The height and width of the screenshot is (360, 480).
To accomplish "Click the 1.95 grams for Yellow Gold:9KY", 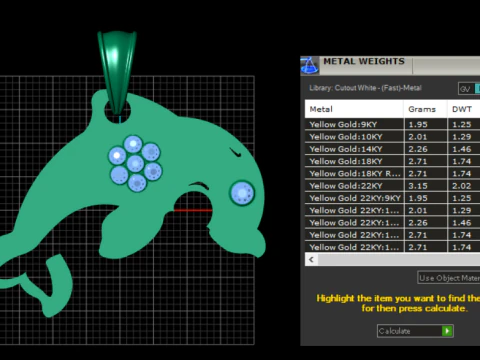I will 418,125.
